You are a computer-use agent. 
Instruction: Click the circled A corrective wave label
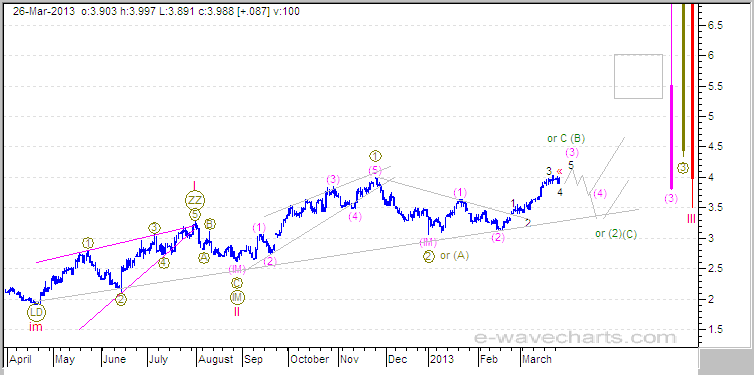point(204,258)
